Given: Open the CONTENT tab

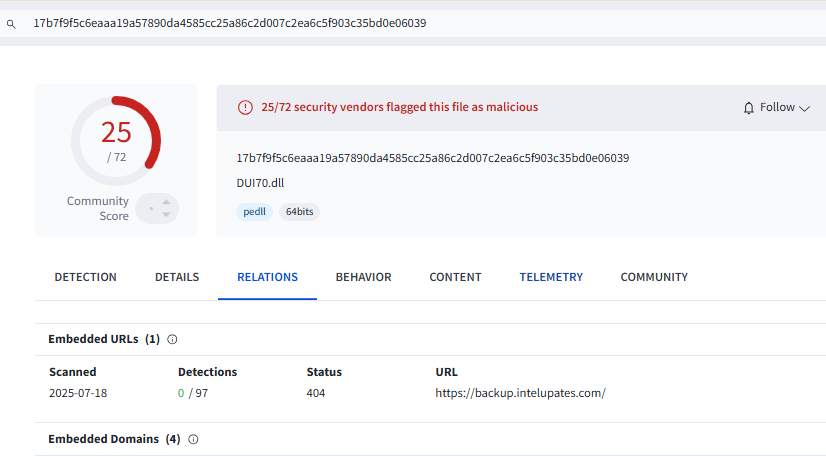Looking at the screenshot, I should coord(455,277).
